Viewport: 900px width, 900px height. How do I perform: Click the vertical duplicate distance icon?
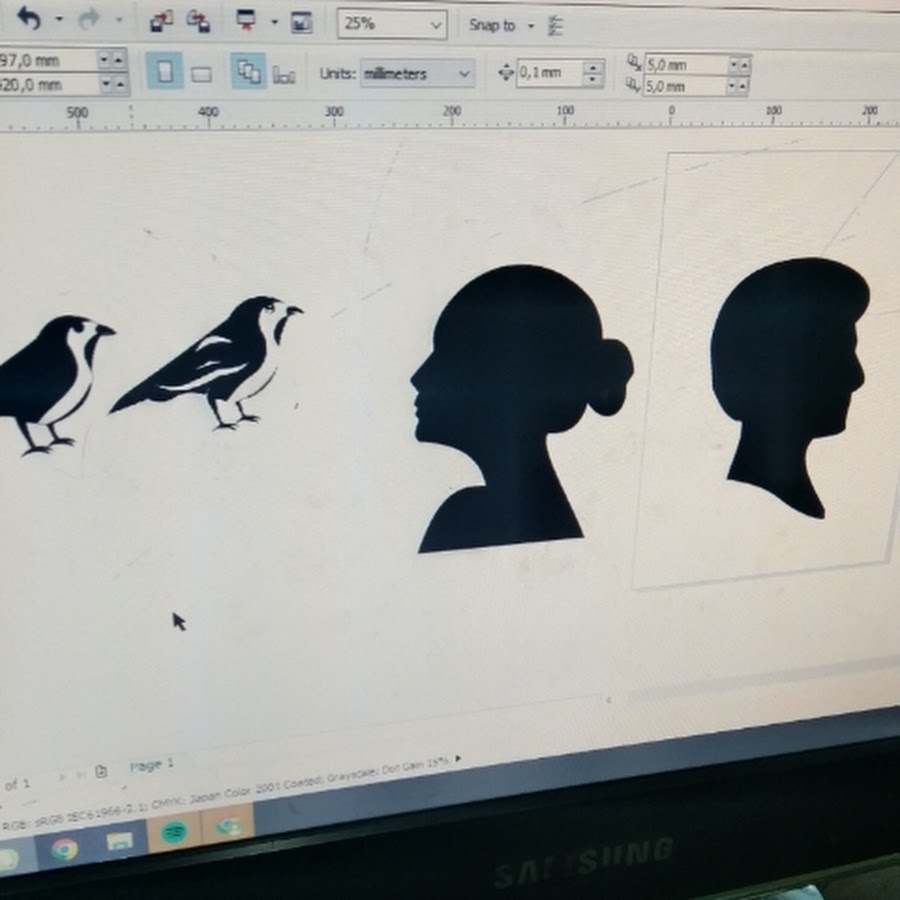632,86
